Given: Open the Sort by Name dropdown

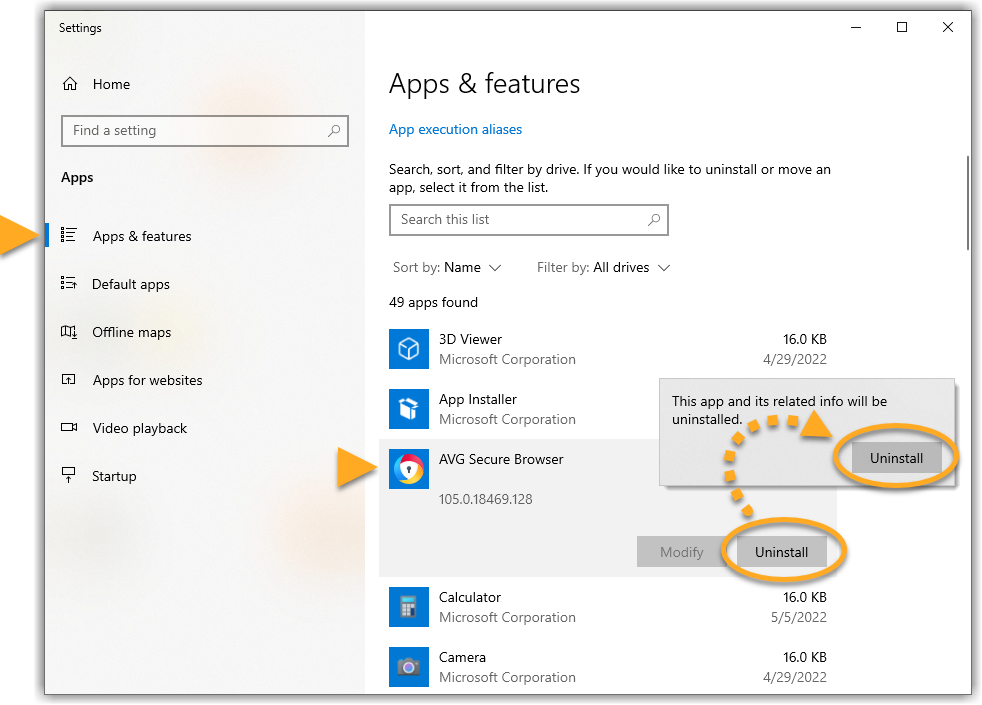Looking at the screenshot, I should tap(447, 267).
